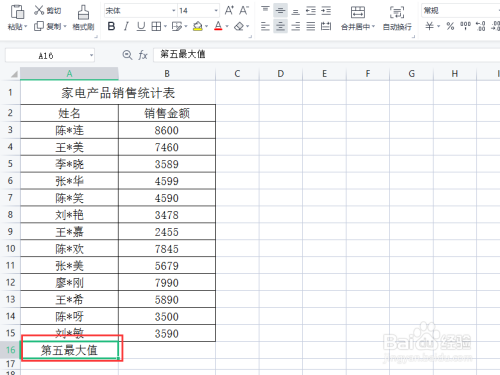Click the Select All corner triangle
This screenshot has width=500, height=375.
[x=14, y=74]
